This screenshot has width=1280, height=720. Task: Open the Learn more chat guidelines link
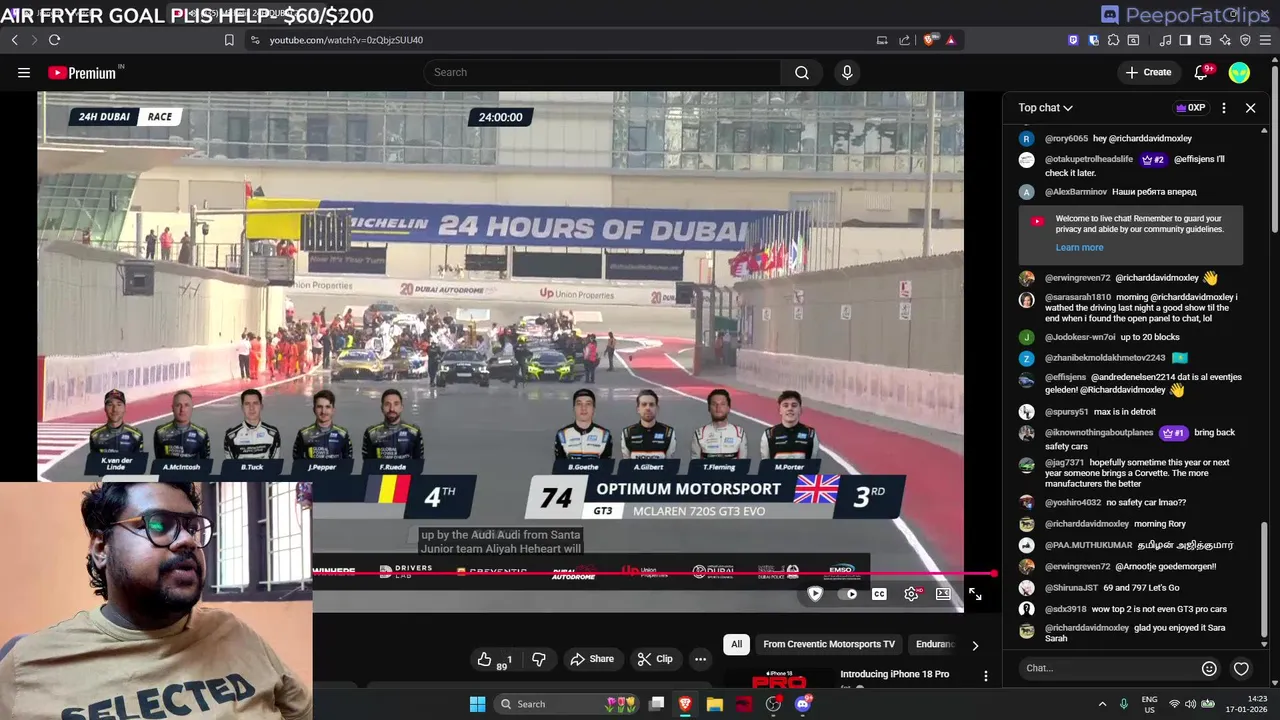pos(1079,248)
